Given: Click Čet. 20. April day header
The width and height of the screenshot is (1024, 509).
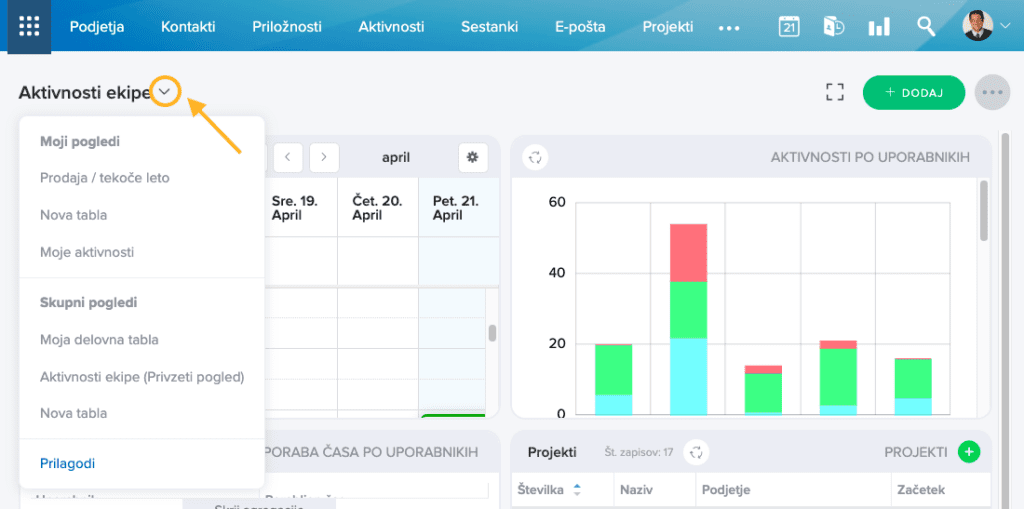Looking at the screenshot, I should (378, 208).
